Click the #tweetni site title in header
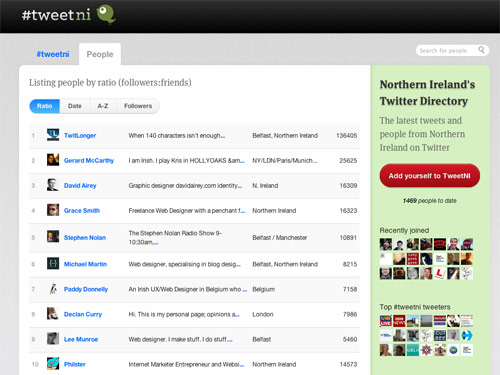This screenshot has width=500, height=375. [56, 15]
